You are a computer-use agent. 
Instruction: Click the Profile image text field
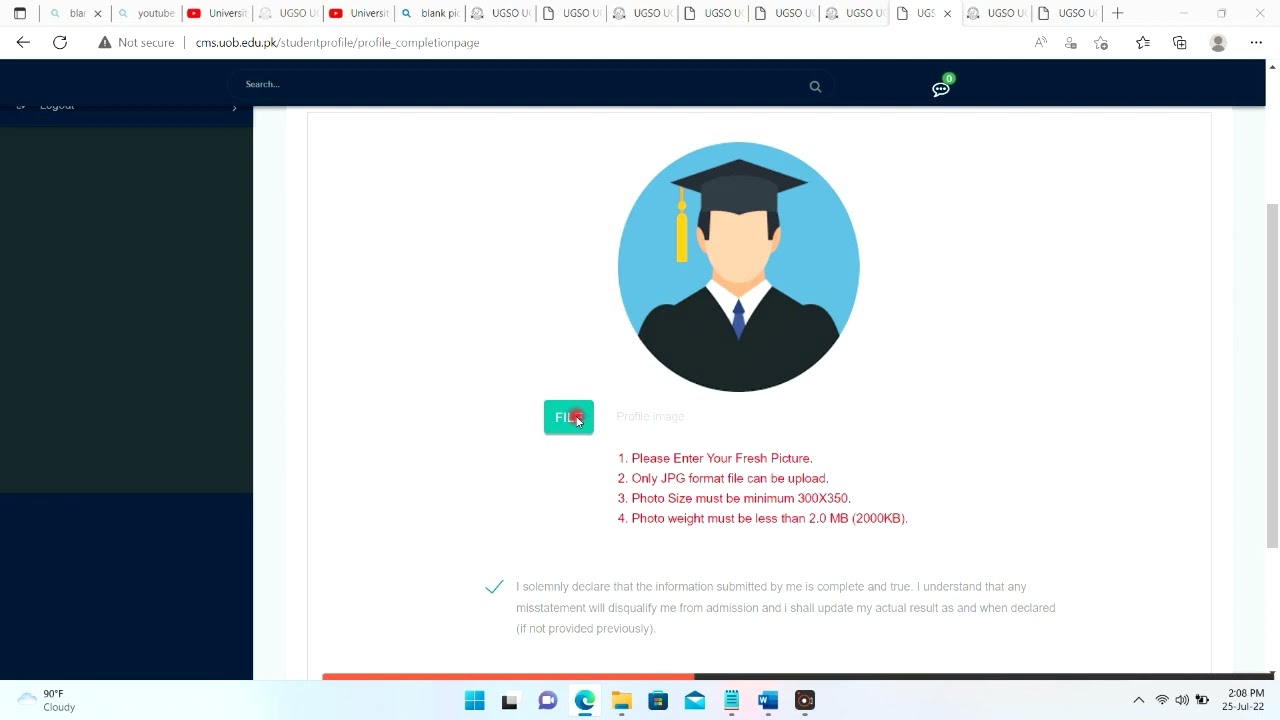(650, 416)
